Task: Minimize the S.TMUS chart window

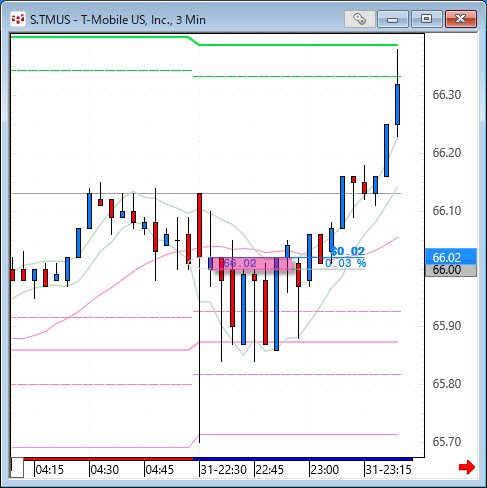Action: click(x=393, y=19)
